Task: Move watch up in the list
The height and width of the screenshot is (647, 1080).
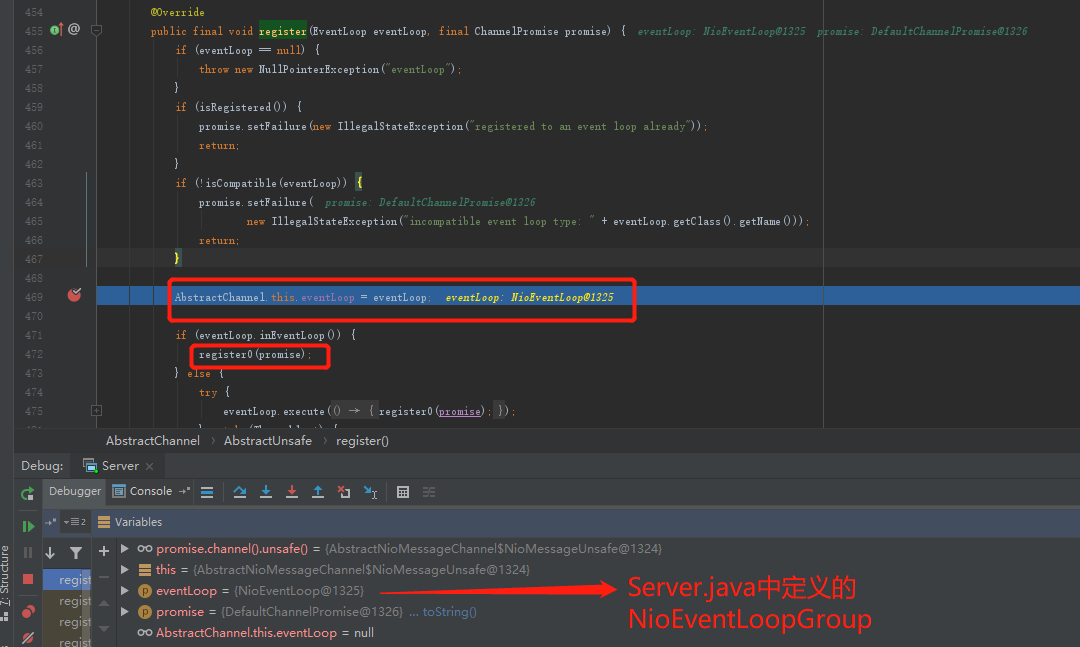Action: click(x=103, y=603)
